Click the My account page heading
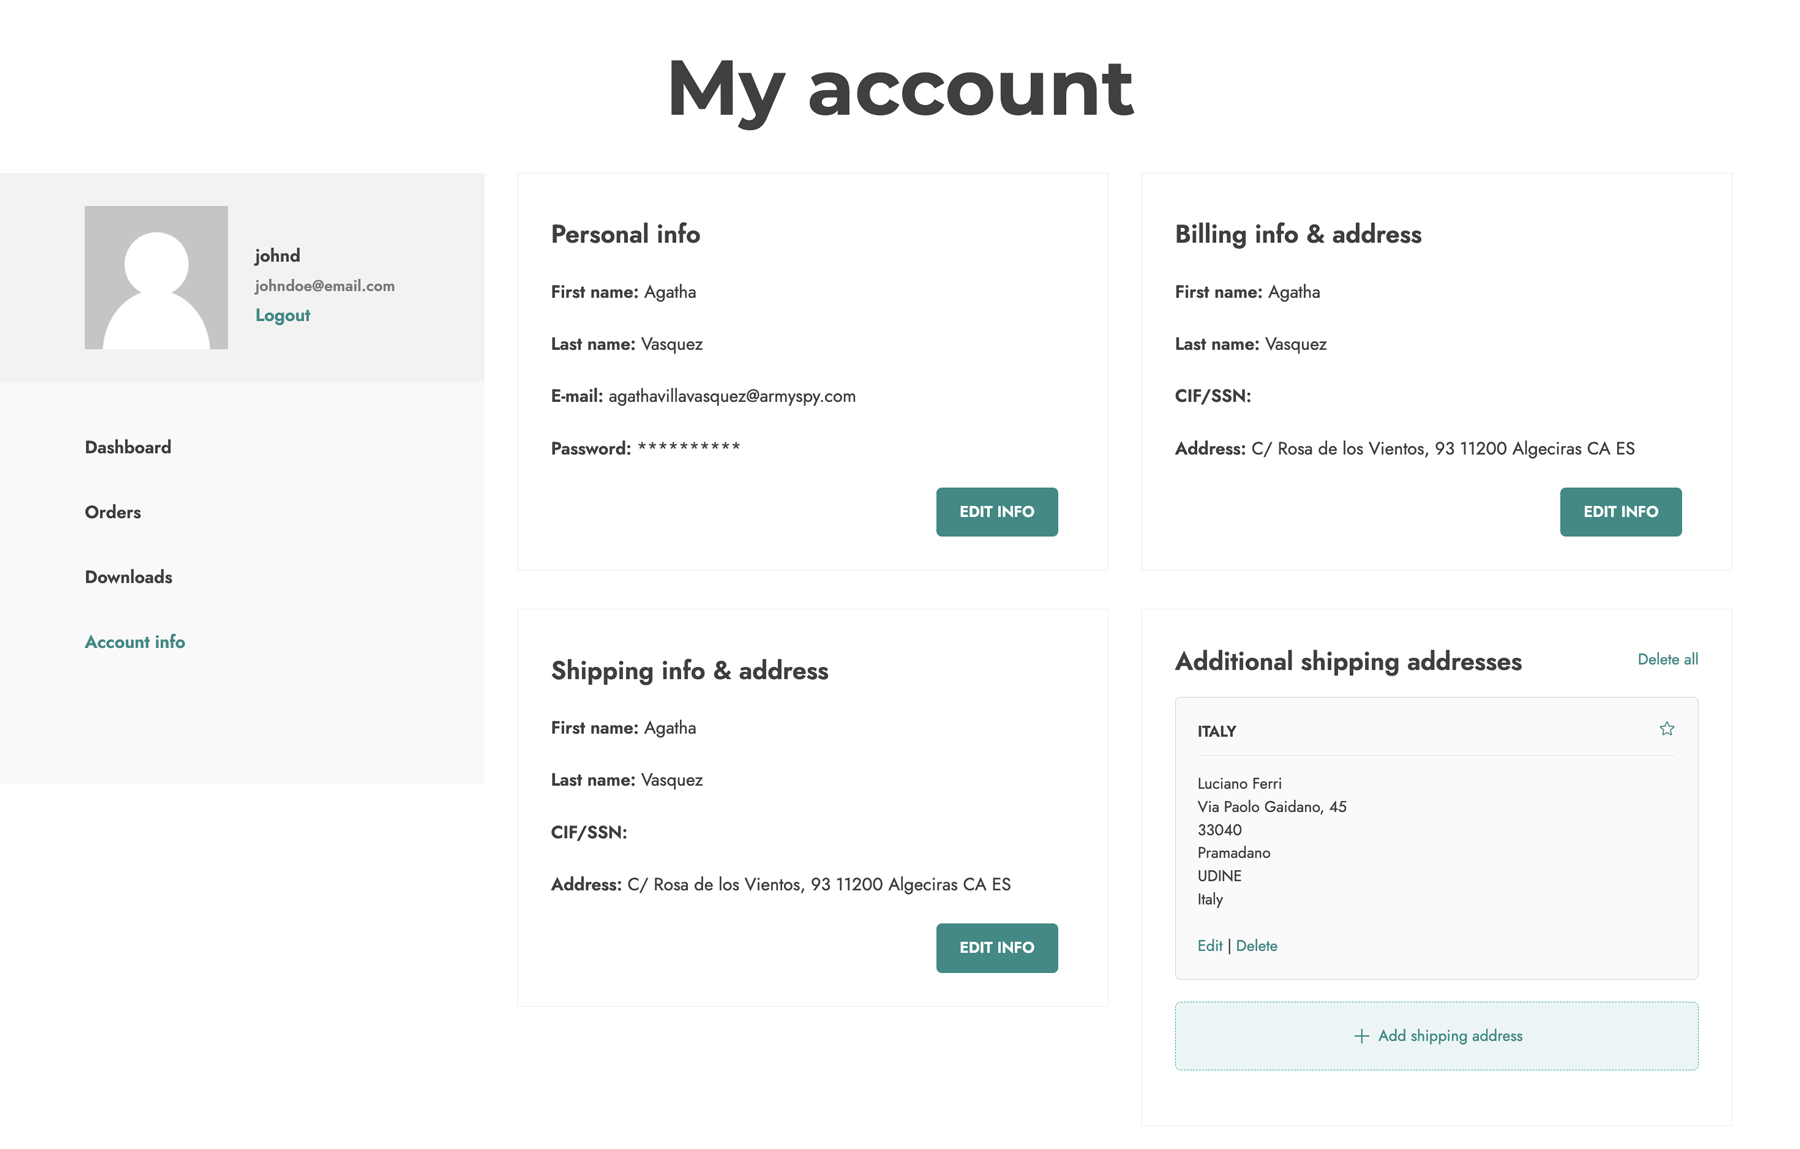The height and width of the screenshot is (1149, 1800). point(900,88)
